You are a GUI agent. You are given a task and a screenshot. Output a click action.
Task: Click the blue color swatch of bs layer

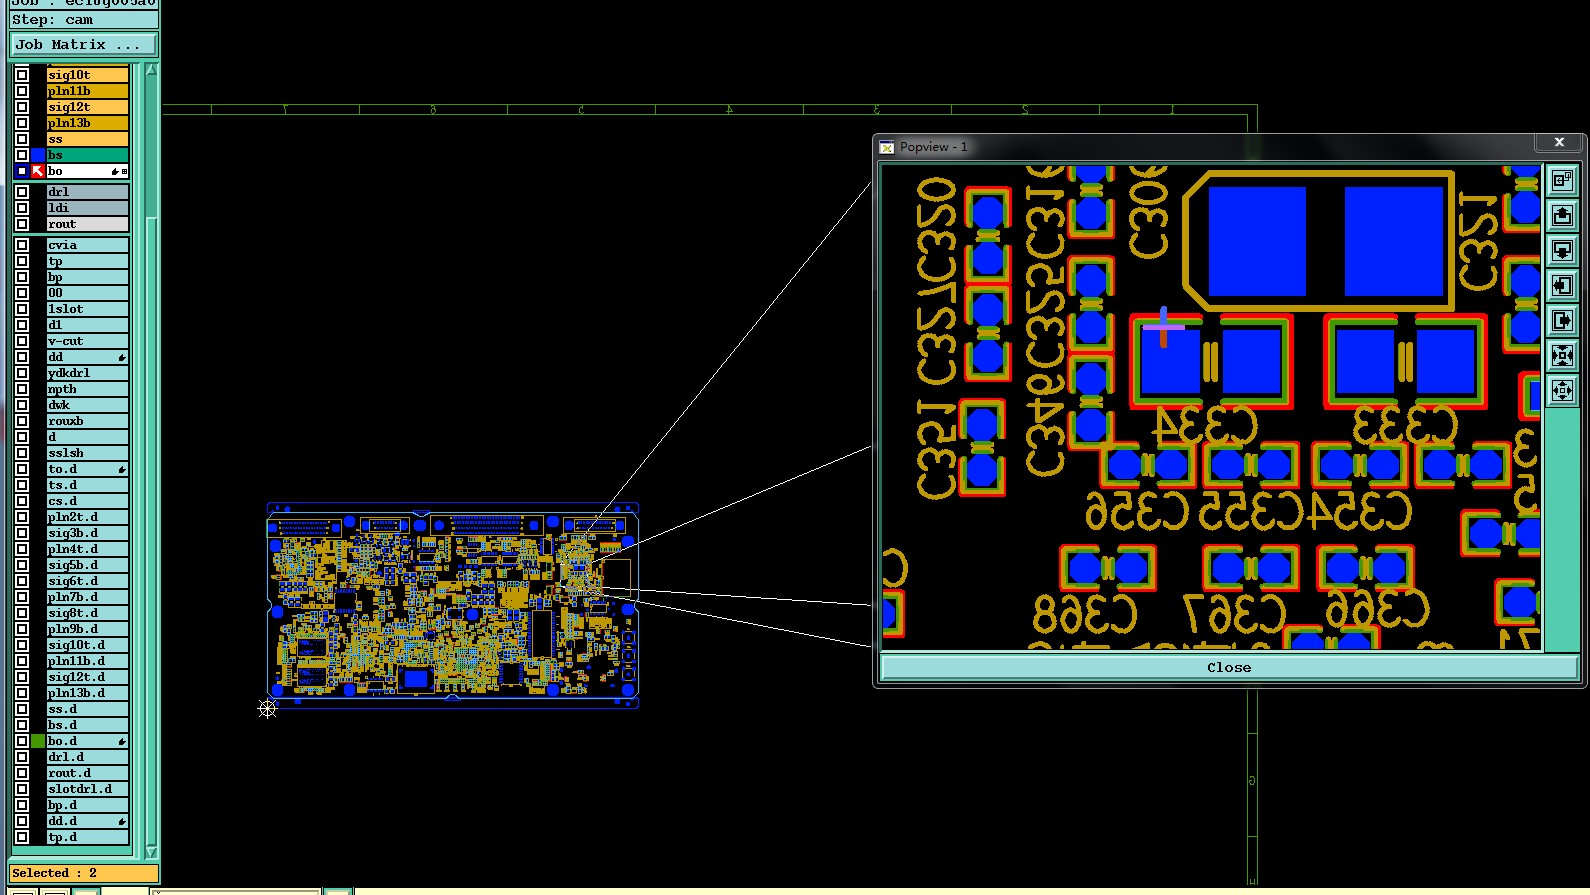(38, 155)
